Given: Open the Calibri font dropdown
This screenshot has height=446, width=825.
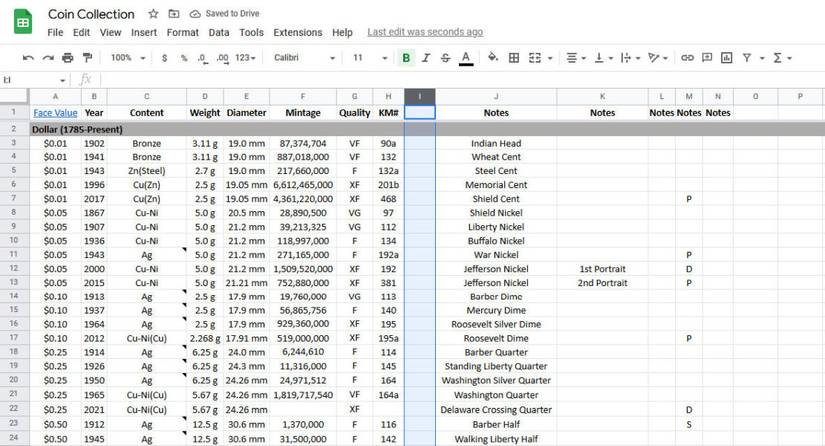Looking at the screenshot, I should point(303,58).
